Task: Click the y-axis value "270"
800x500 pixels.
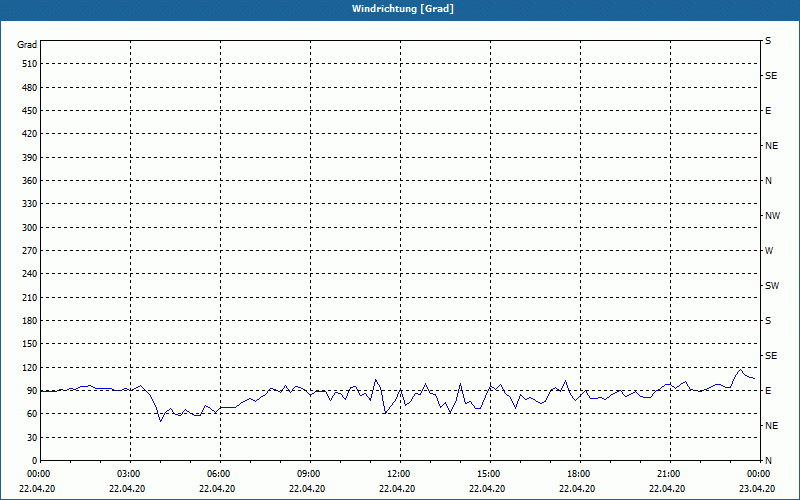Action: [x=30, y=251]
